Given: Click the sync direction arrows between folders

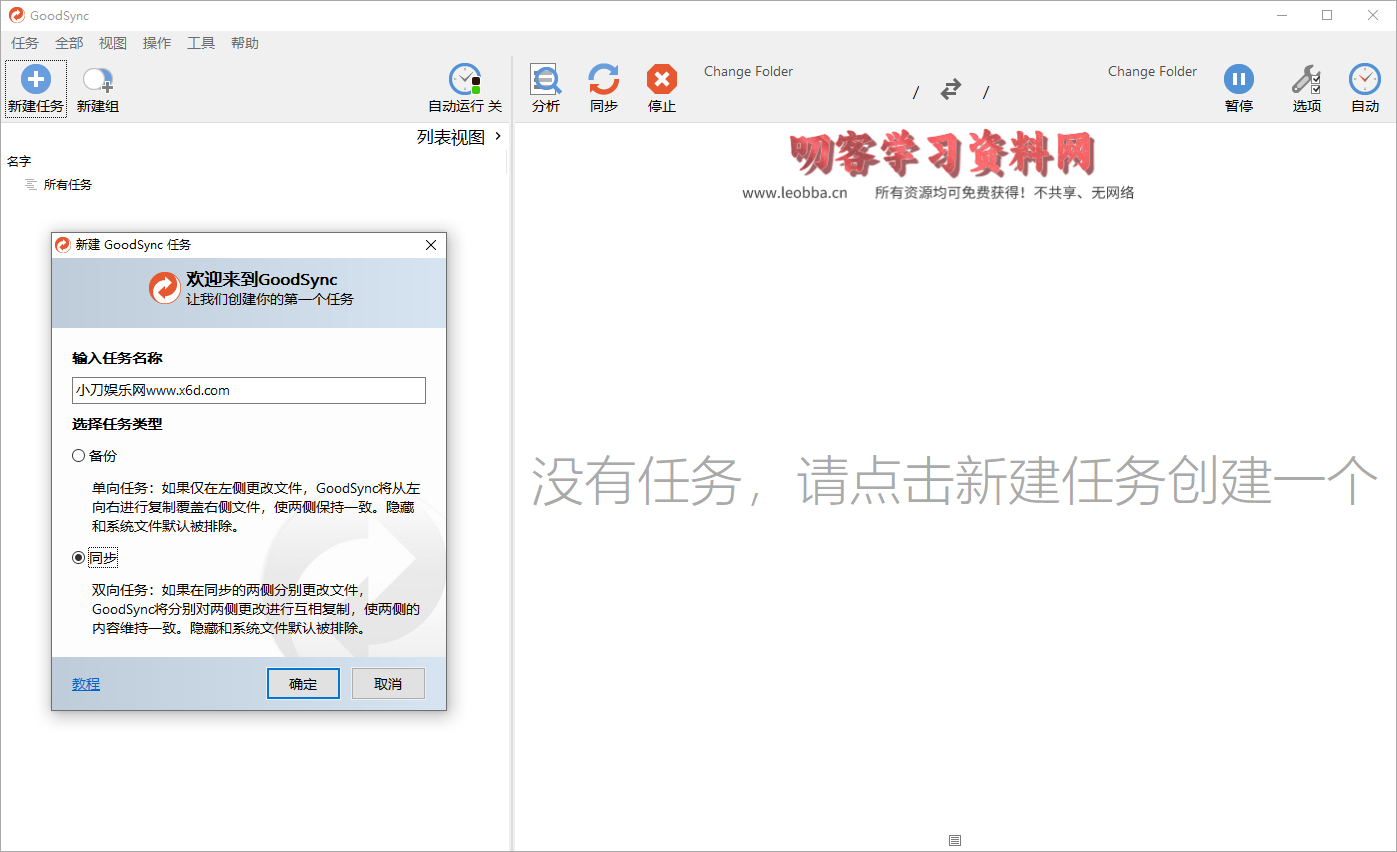Looking at the screenshot, I should (x=950, y=90).
